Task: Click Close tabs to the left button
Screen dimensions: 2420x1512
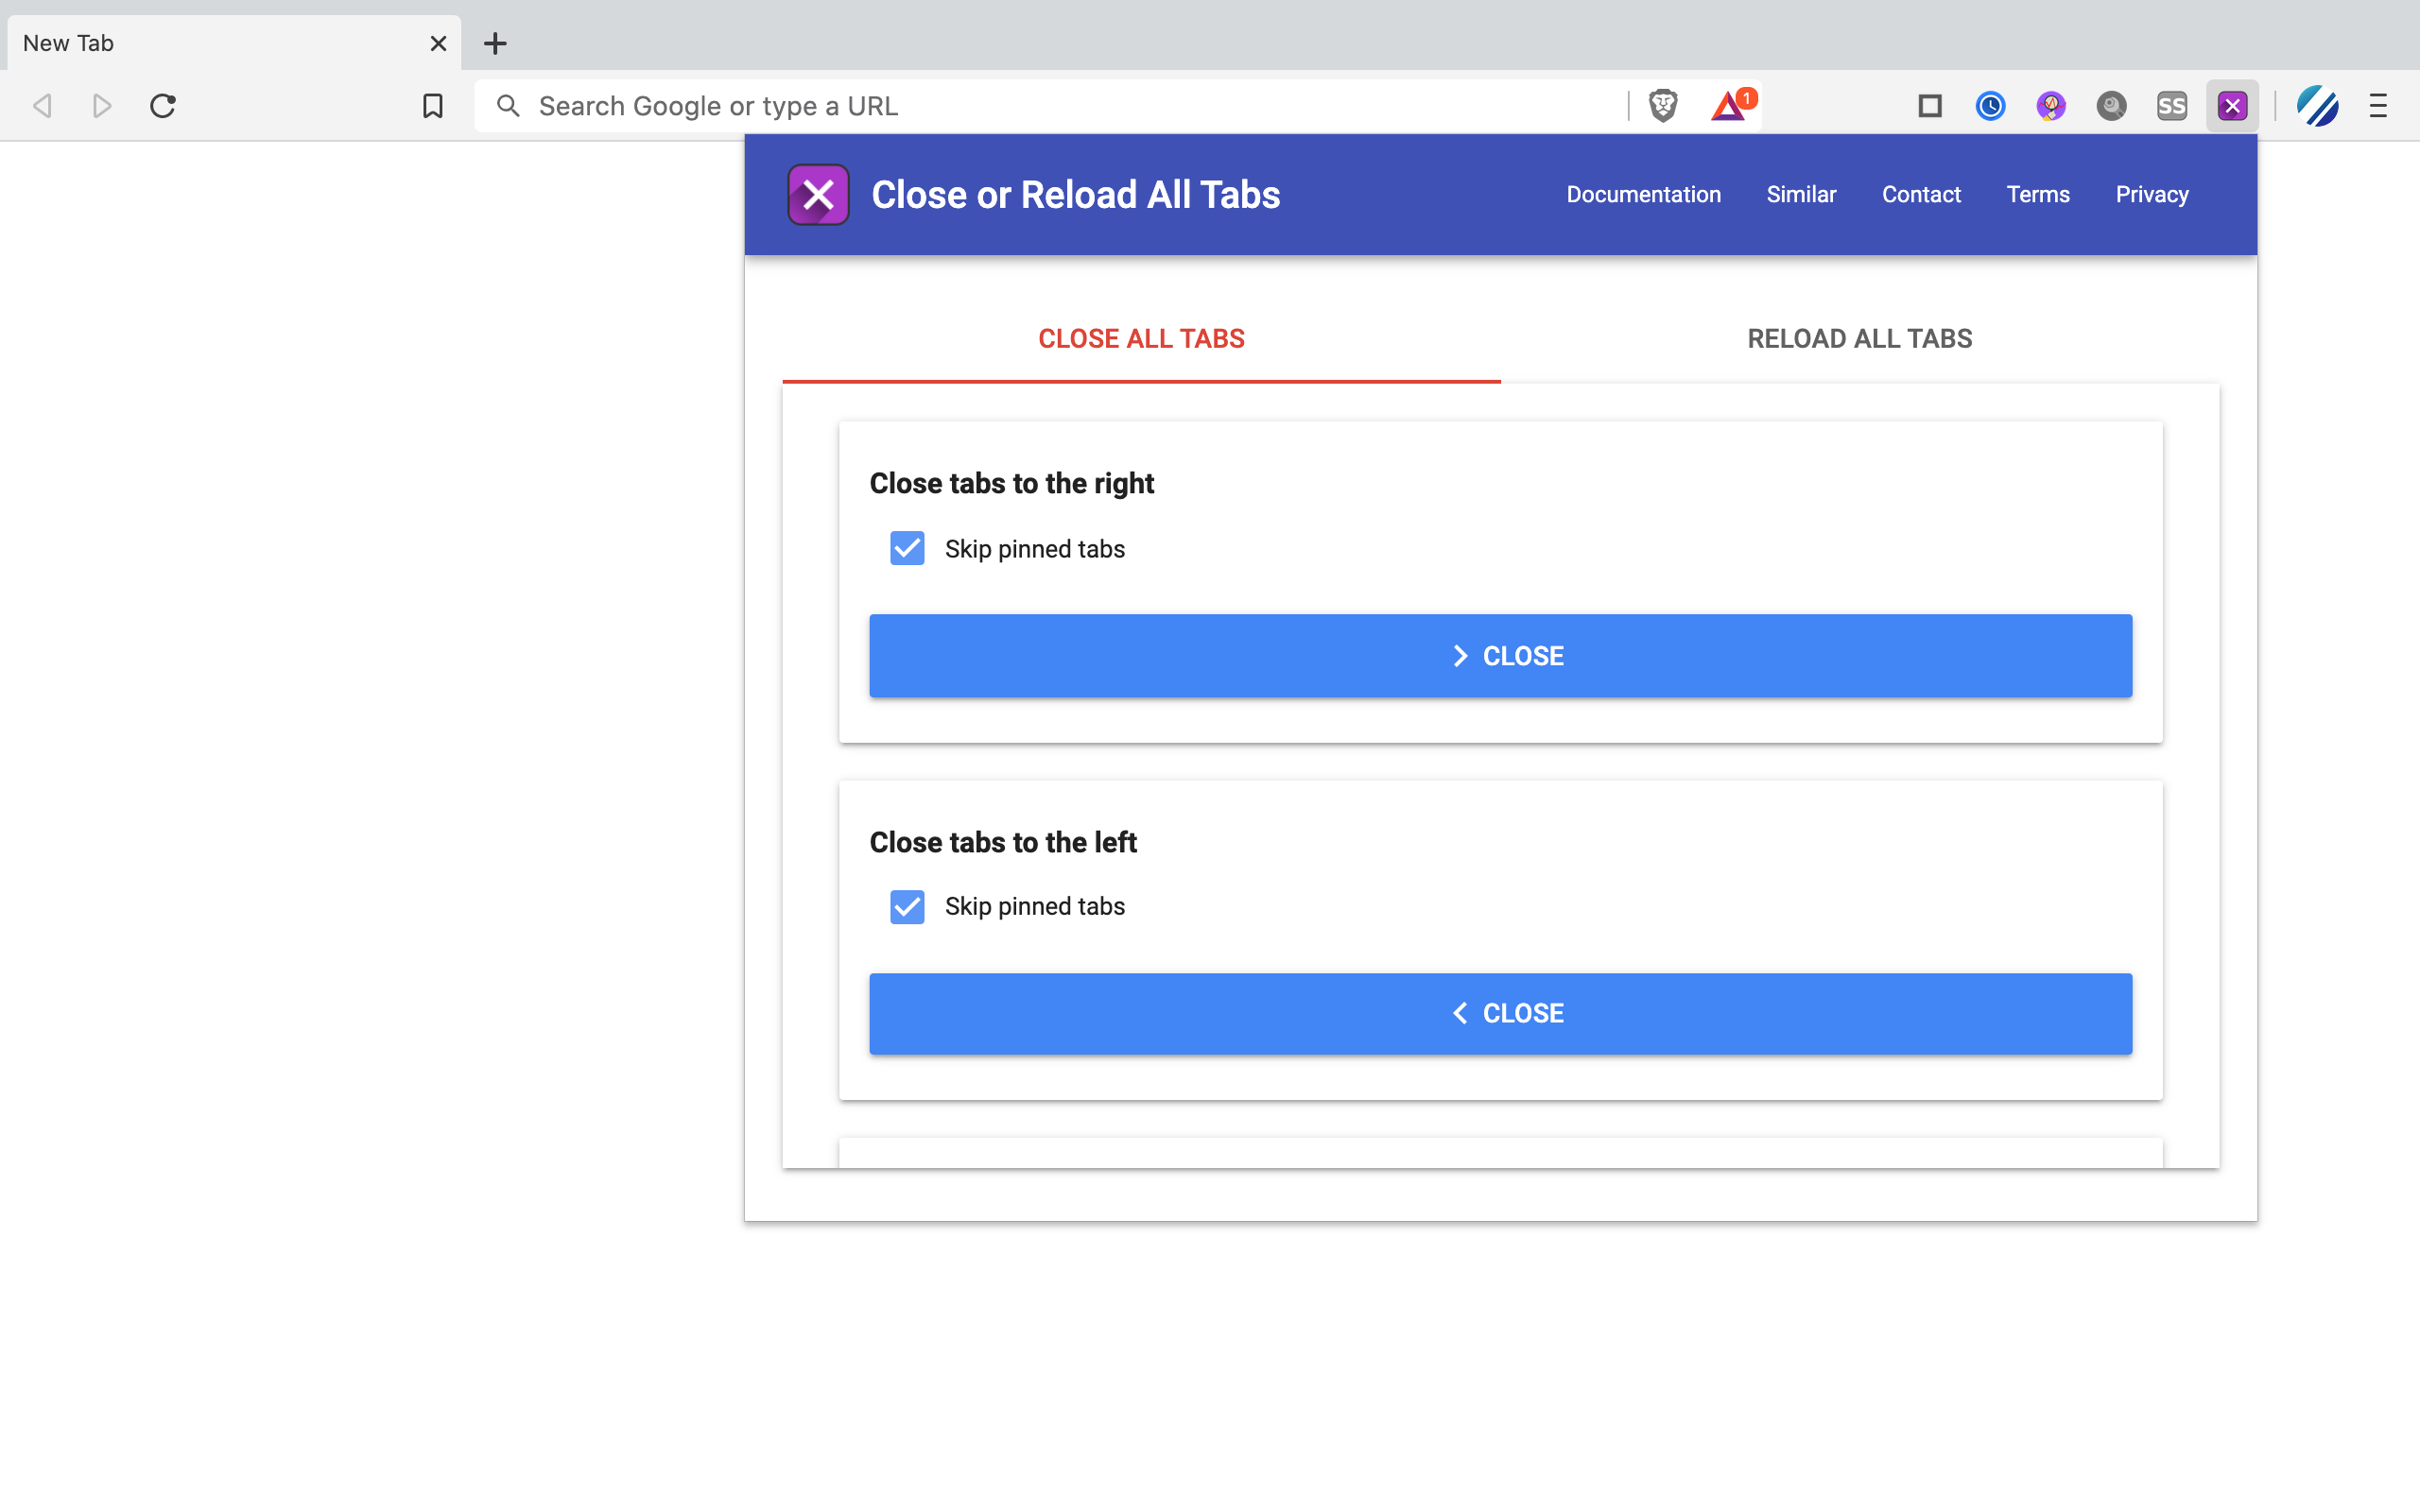Action: click(1500, 1012)
